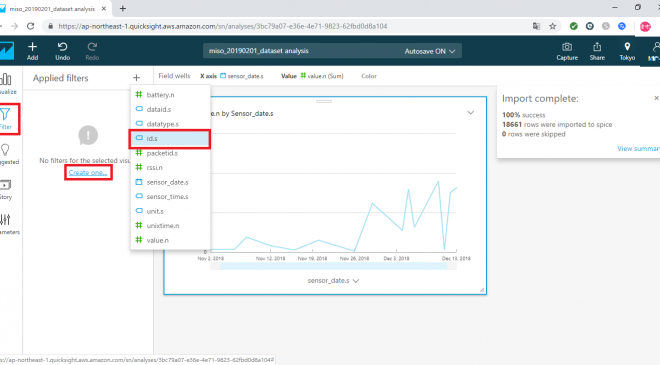Click the browser address bar URL
Screen dimensions: 660x365
point(223,26)
